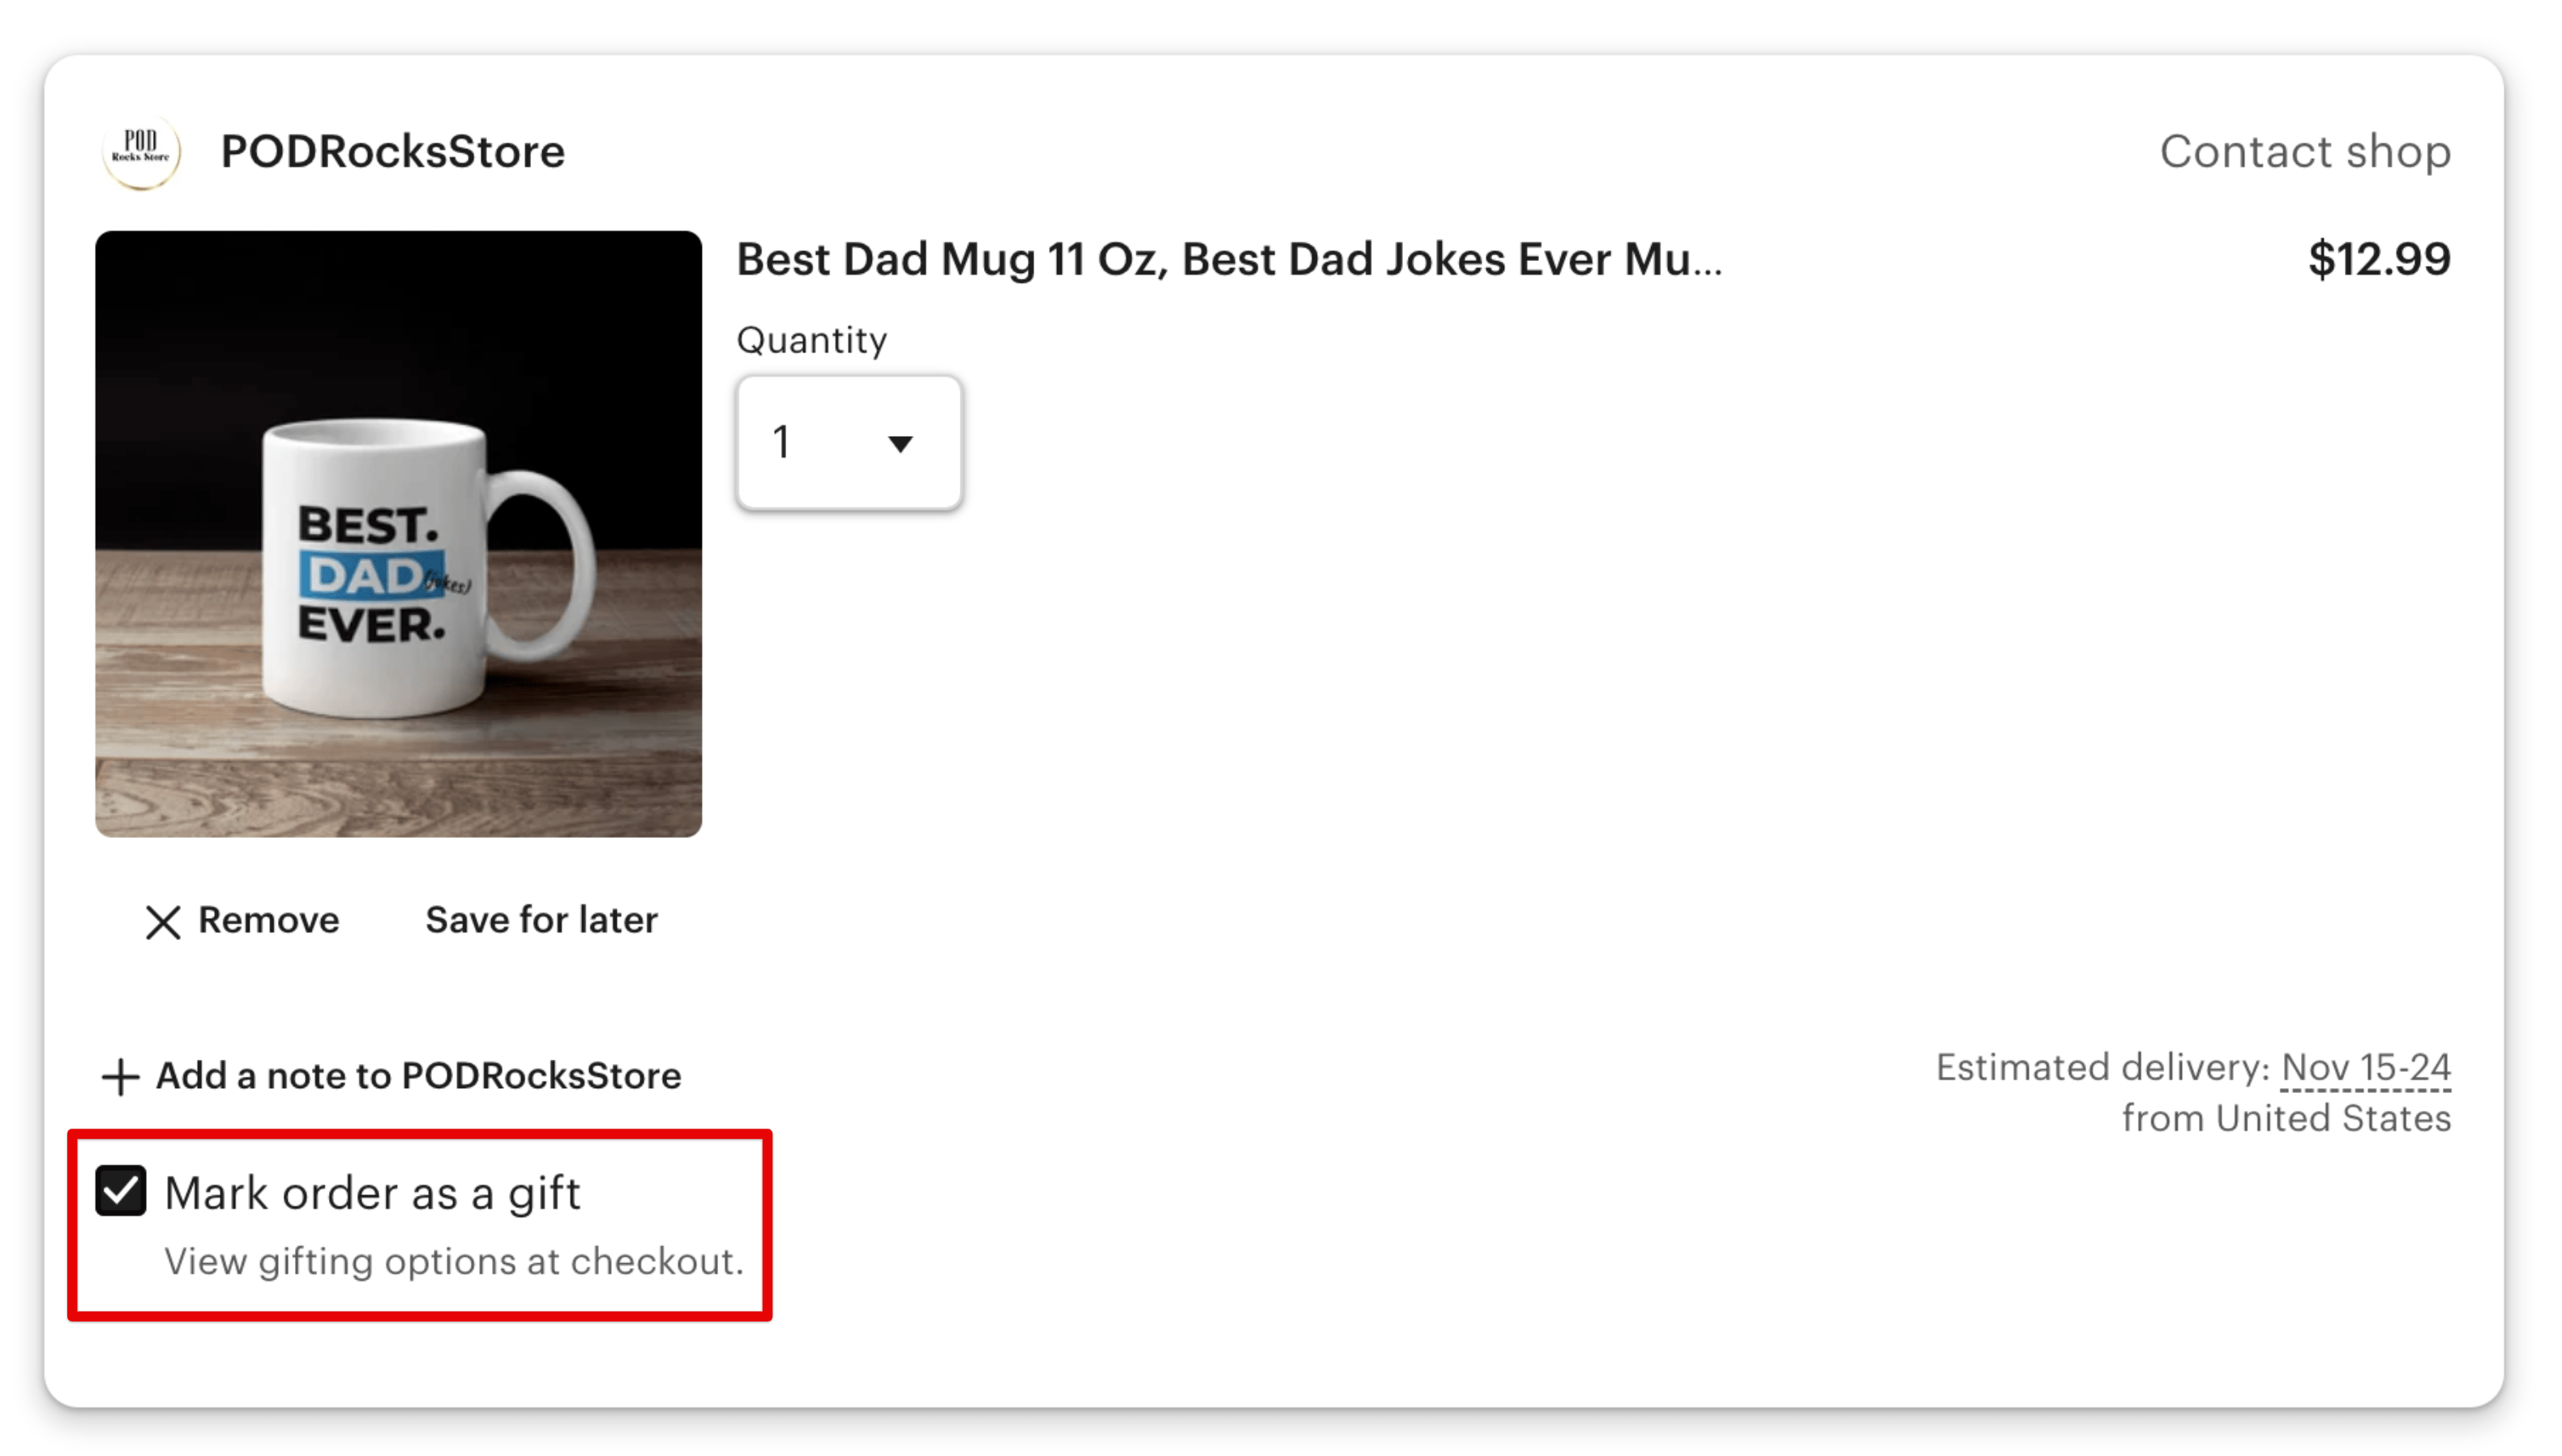Click the Nov 15-24 estimated delivery link
This screenshot has width=2562, height=1456.
tap(2366, 1068)
